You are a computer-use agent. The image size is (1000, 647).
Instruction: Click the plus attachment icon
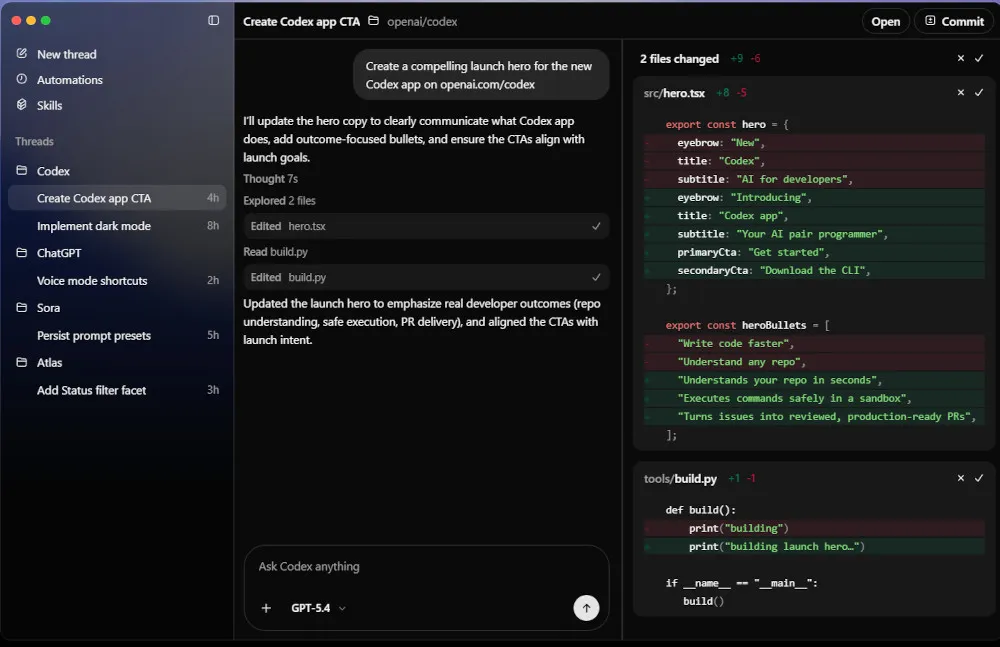point(267,608)
